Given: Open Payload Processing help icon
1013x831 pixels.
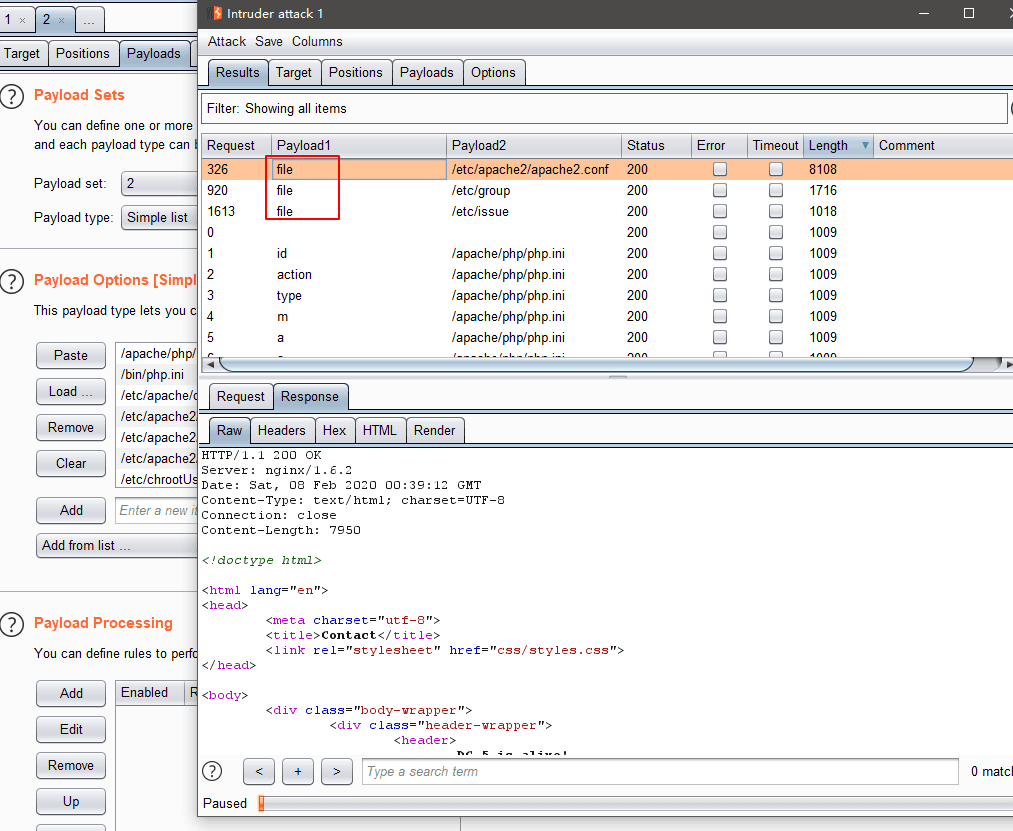Looking at the screenshot, I should tap(11, 624).
